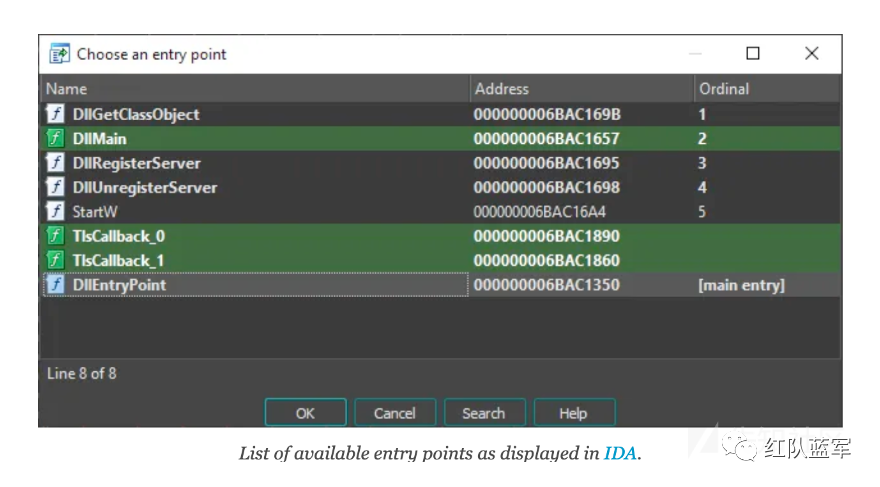This screenshot has height=487, width=880.
Task: Sort by the Address column header
Action: pos(582,89)
